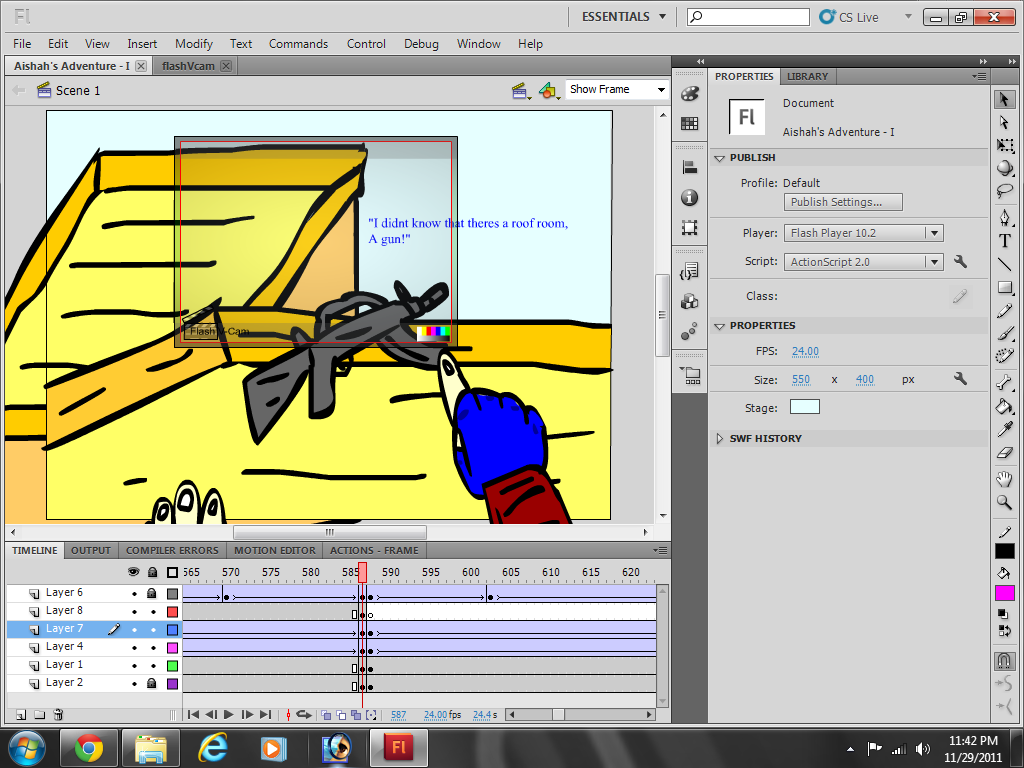
Task: Unlock Layer 2 via its padlock
Action: tap(152, 683)
